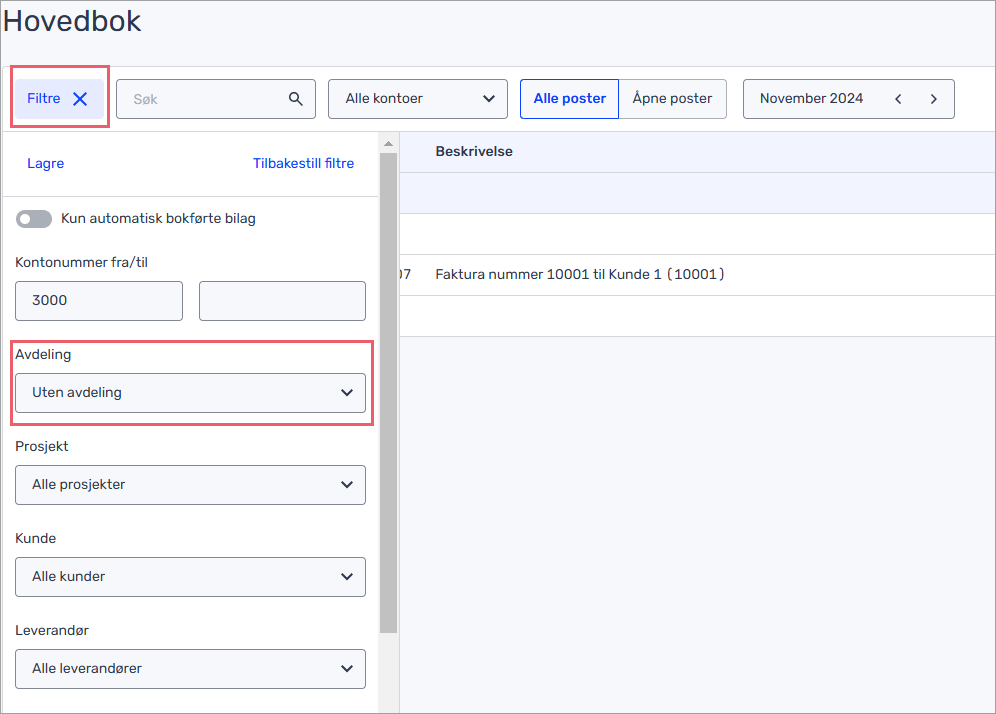Click the empty Kontonummer til field
This screenshot has width=996, height=714.
[x=282, y=301]
